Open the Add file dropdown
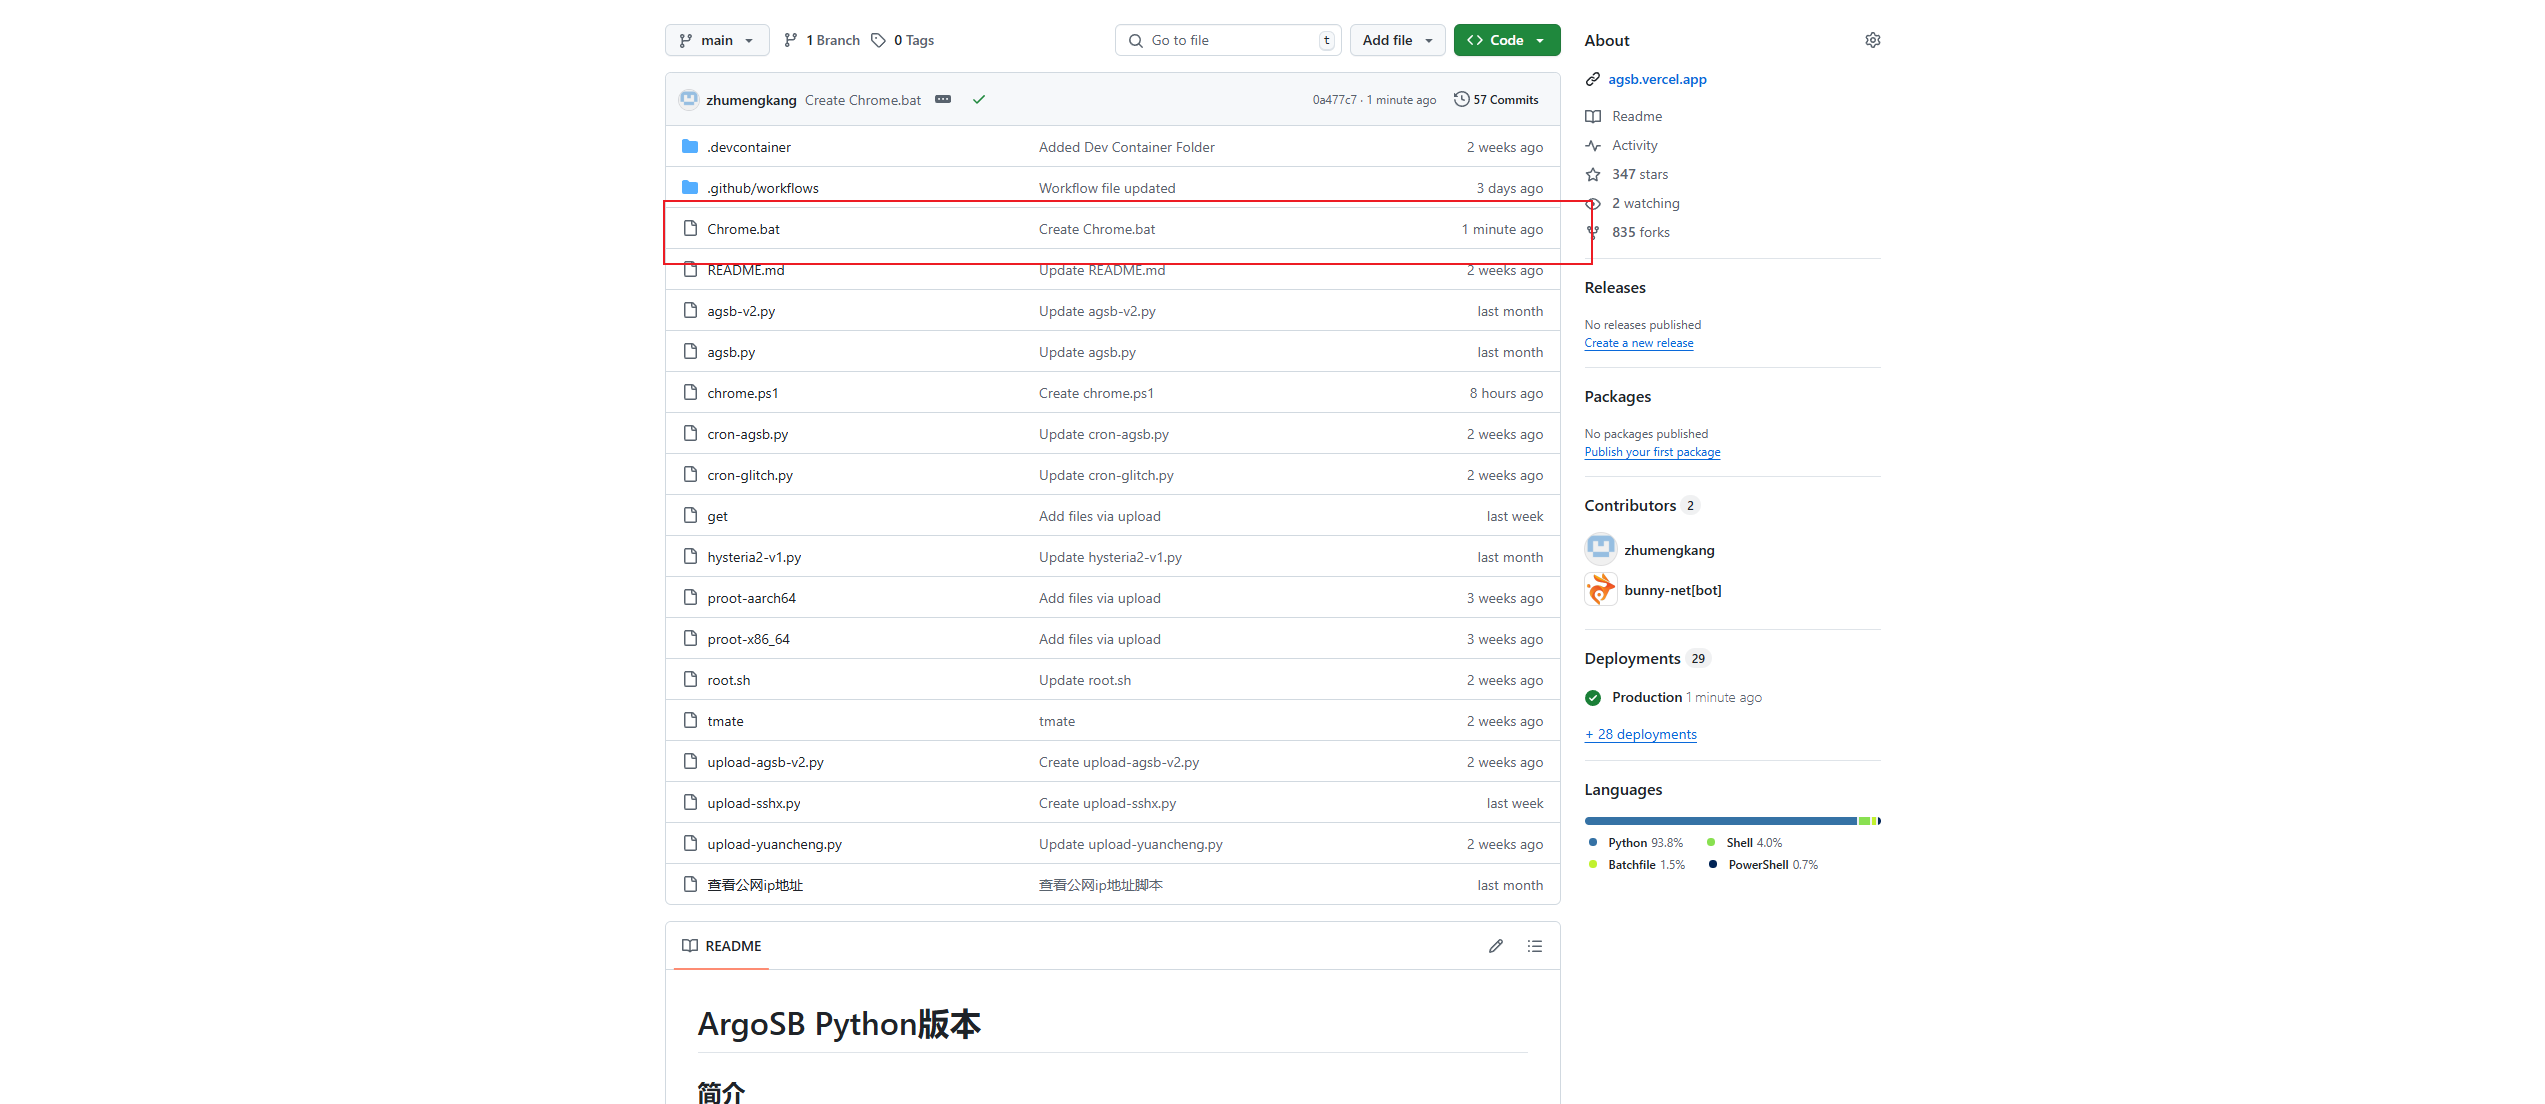 1398,40
